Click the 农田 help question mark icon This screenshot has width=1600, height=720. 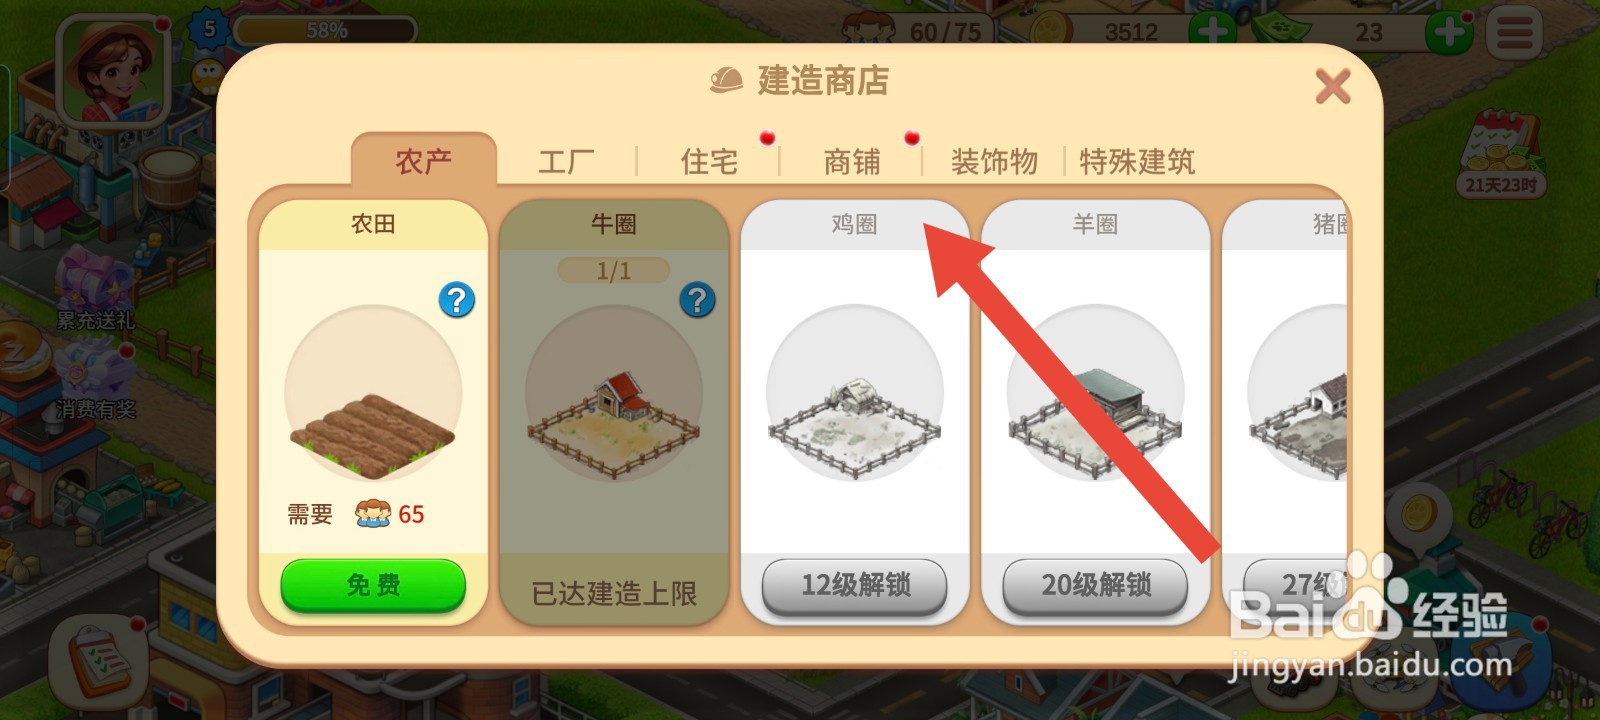pyautogui.click(x=457, y=300)
